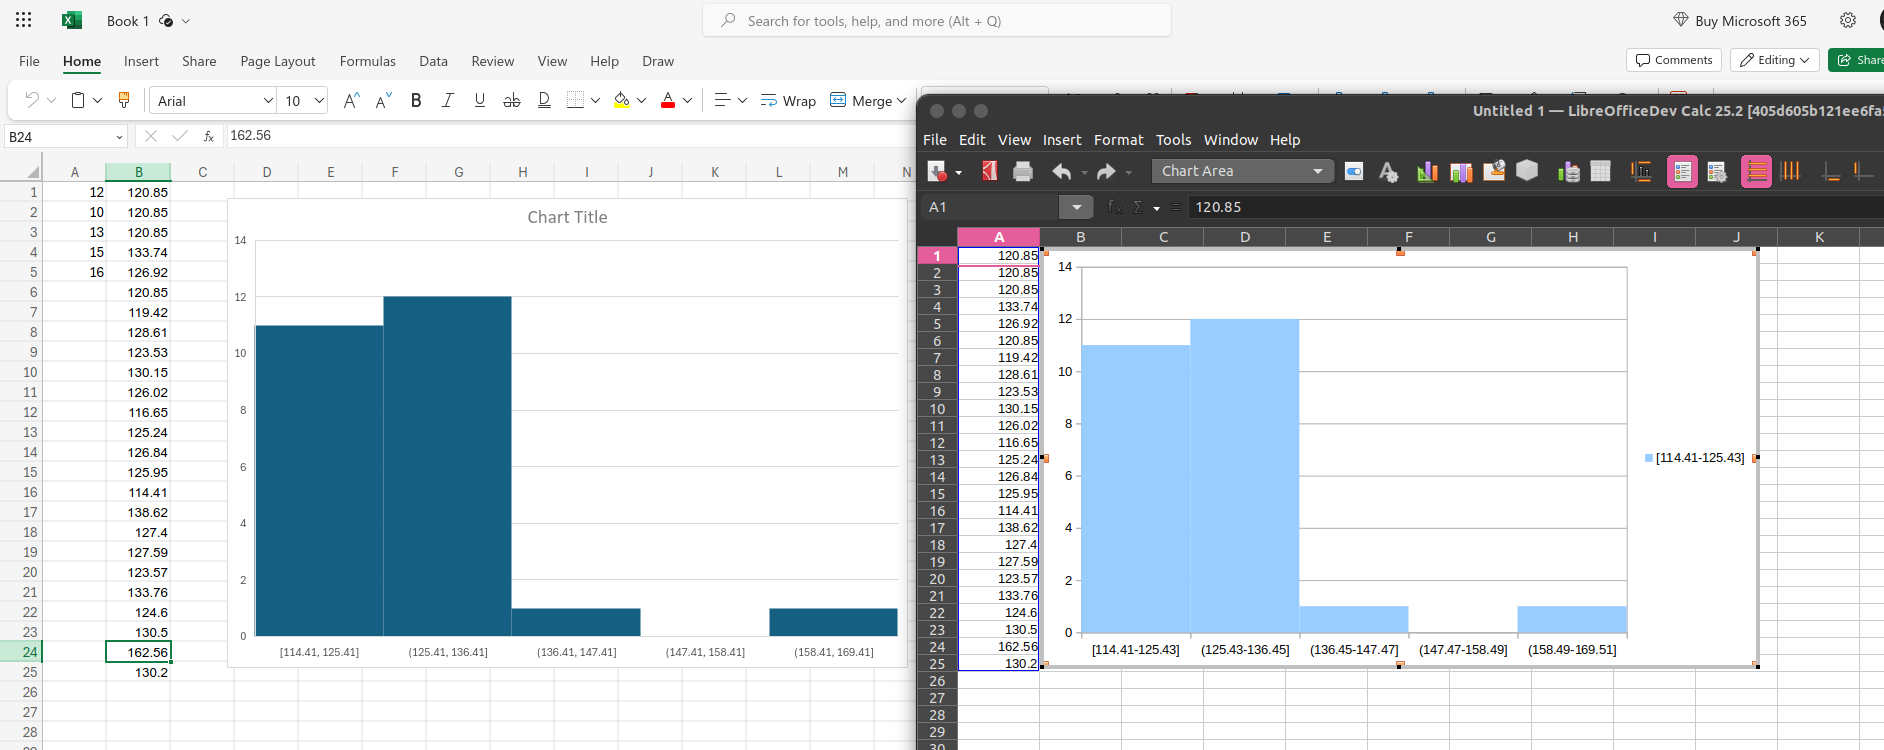Screen dimensions: 1884x750
Task: Click the undo icon in Excel
Action: click(x=32, y=100)
